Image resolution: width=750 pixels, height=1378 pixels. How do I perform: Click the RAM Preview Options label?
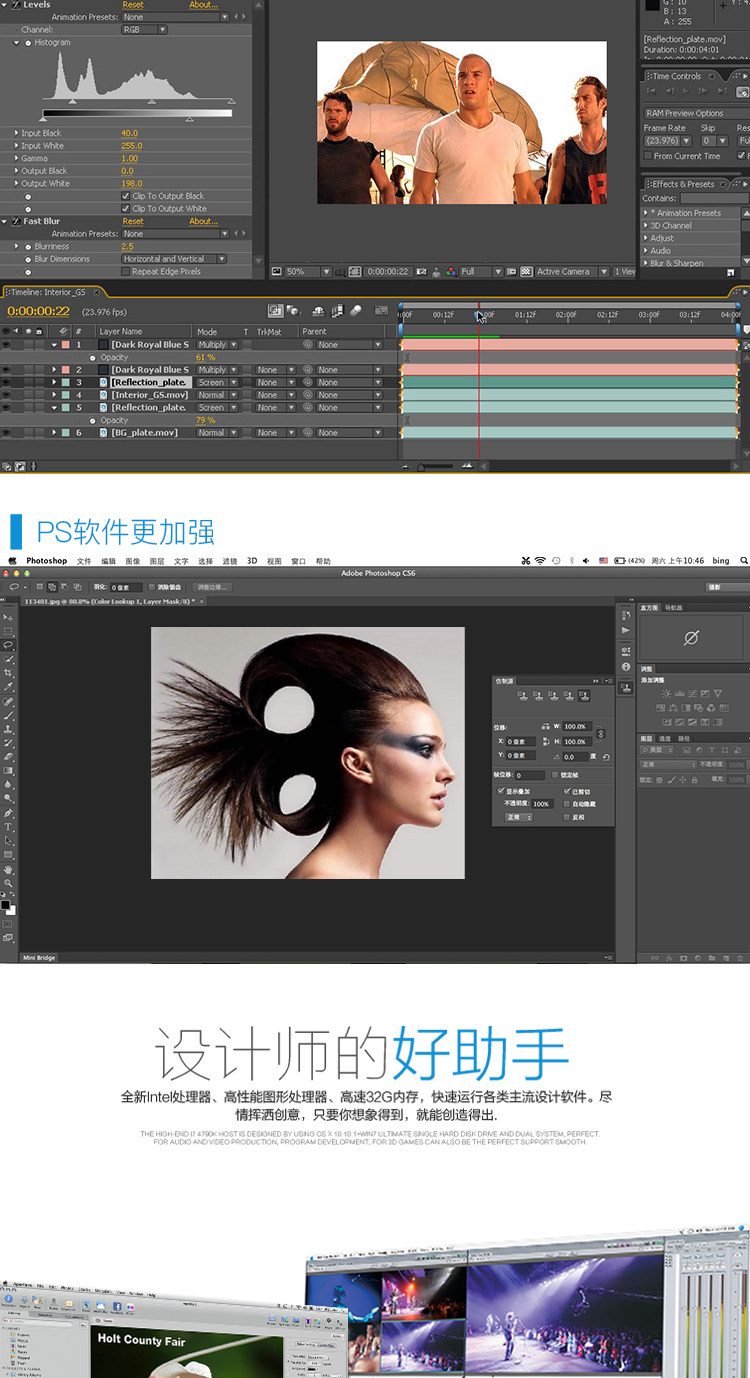click(684, 113)
